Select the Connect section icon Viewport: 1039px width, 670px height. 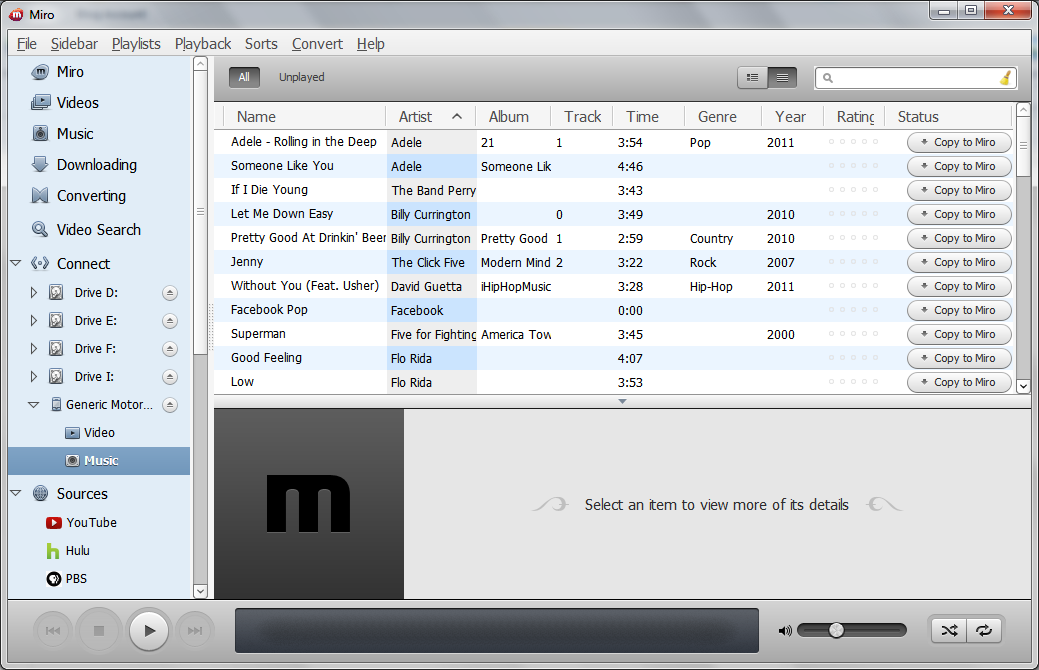point(40,263)
